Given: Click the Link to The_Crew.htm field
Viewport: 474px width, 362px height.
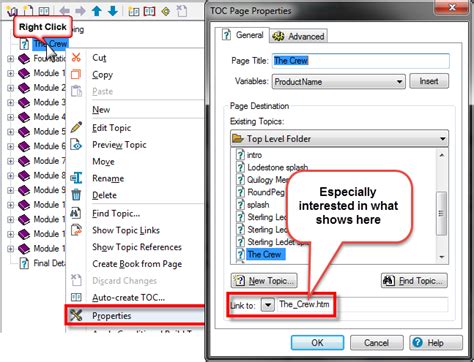Looking at the screenshot, I should [x=363, y=304].
